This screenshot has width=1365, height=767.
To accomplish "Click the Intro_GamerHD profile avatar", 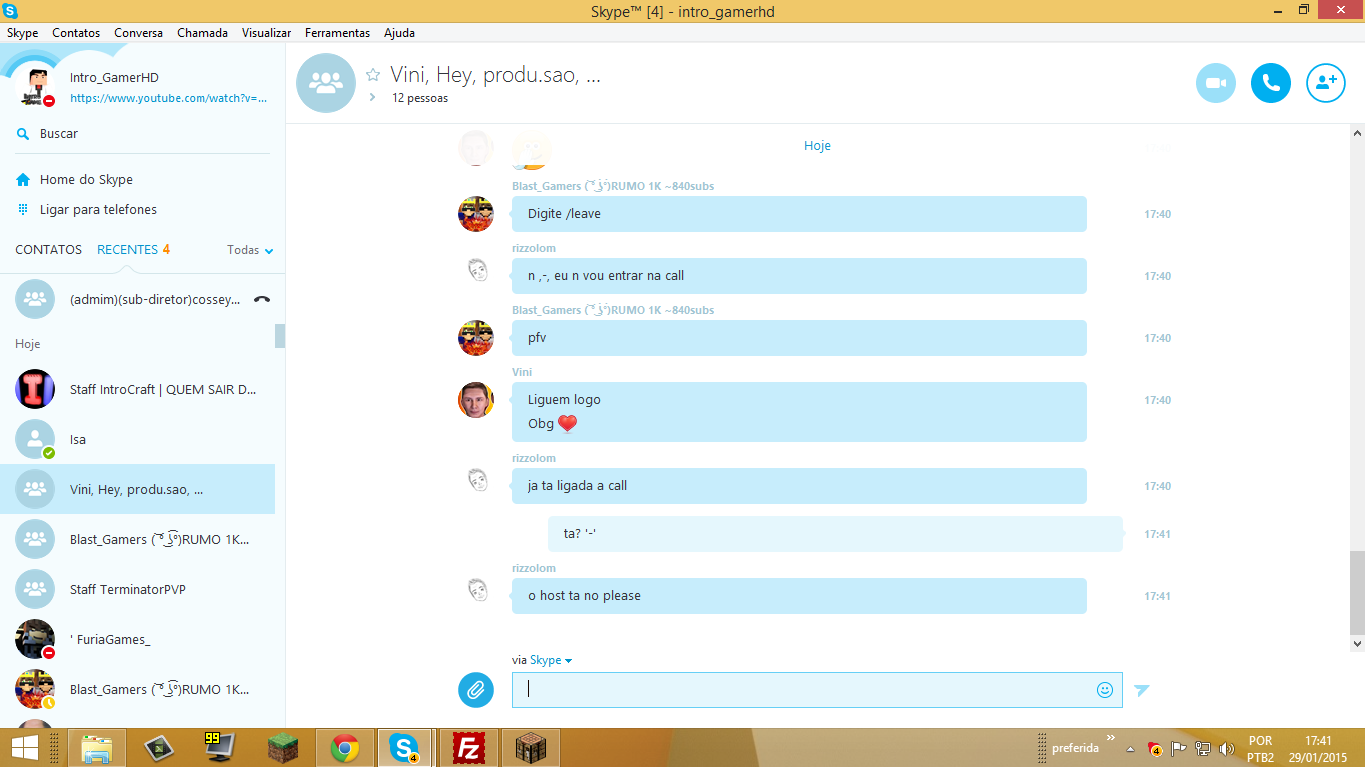I will [35, 87].
